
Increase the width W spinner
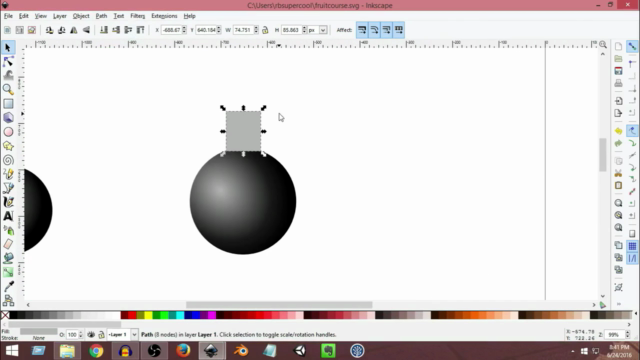(x=256, y=28)
